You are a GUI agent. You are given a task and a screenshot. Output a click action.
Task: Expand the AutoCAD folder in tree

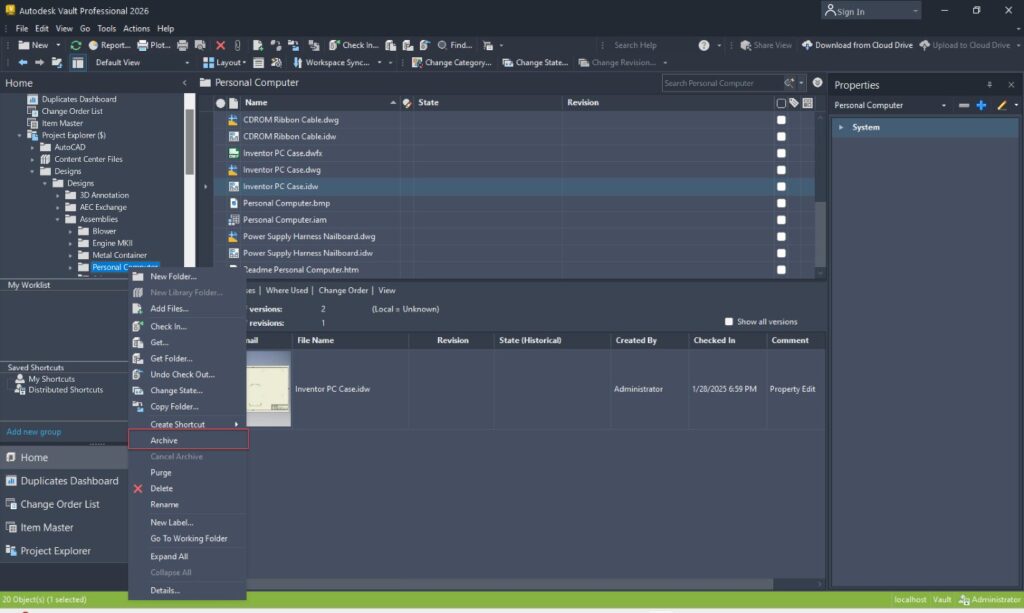click(x=33, y=147)
